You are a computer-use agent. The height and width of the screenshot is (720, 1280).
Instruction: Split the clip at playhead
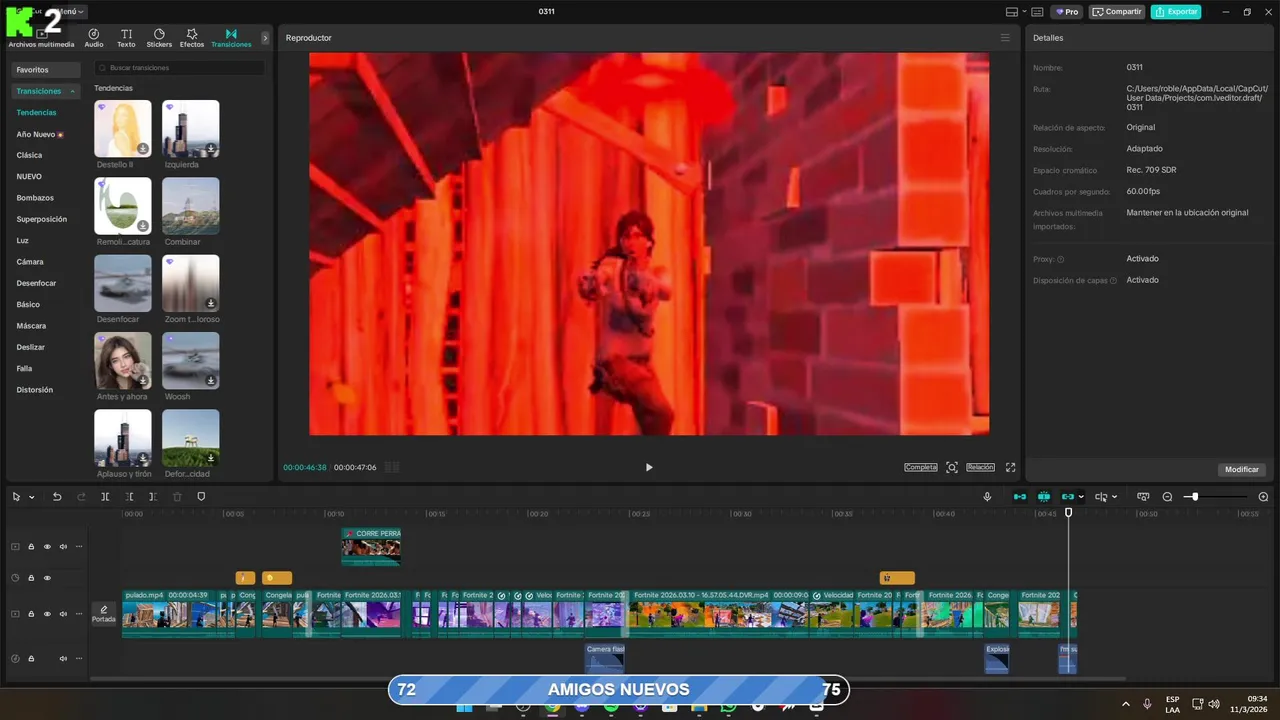tap(105, 497)
